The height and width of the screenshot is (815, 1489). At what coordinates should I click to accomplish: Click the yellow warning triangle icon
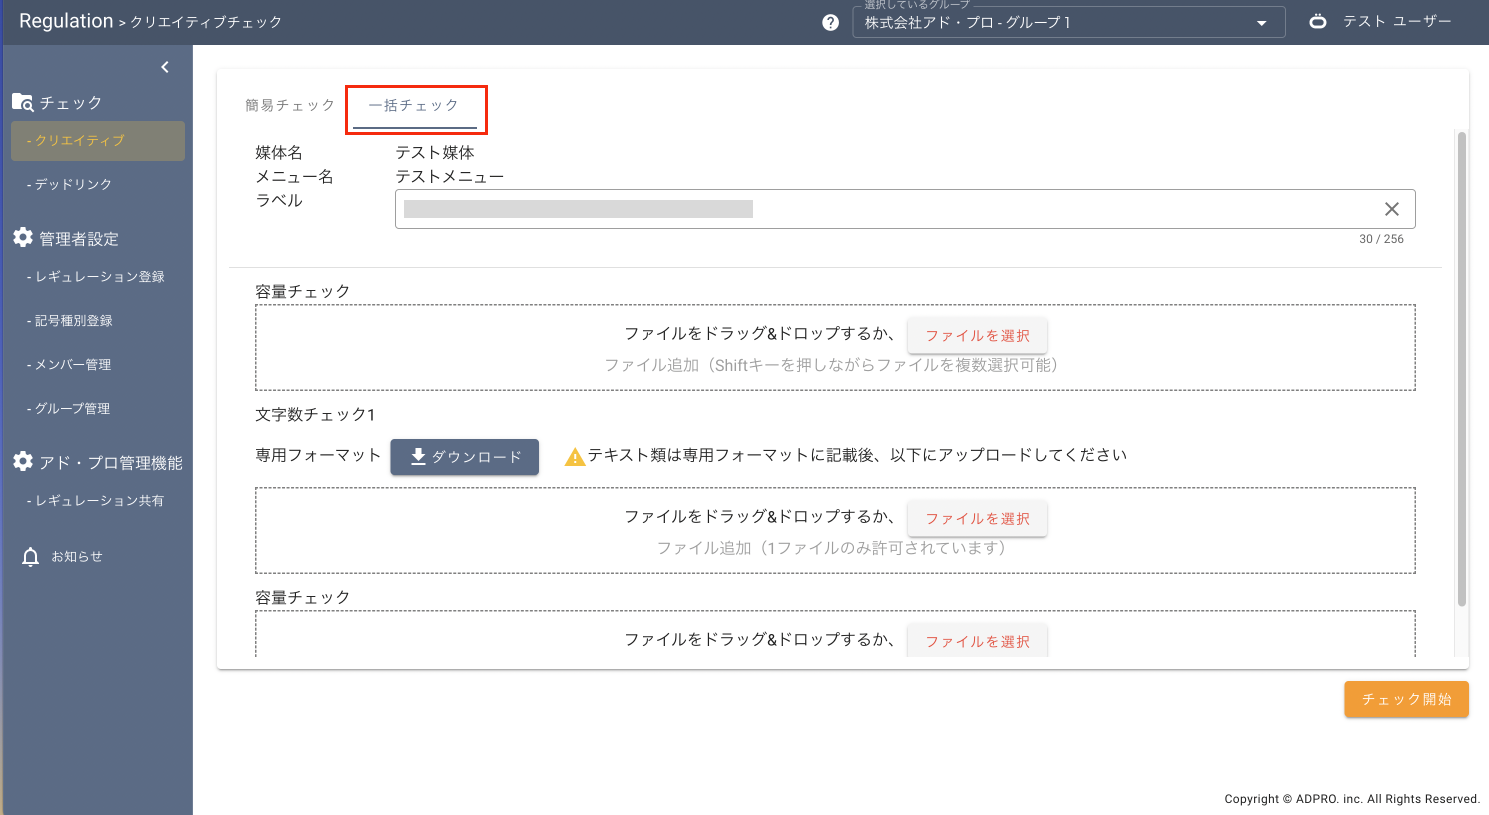coord(574,457)
